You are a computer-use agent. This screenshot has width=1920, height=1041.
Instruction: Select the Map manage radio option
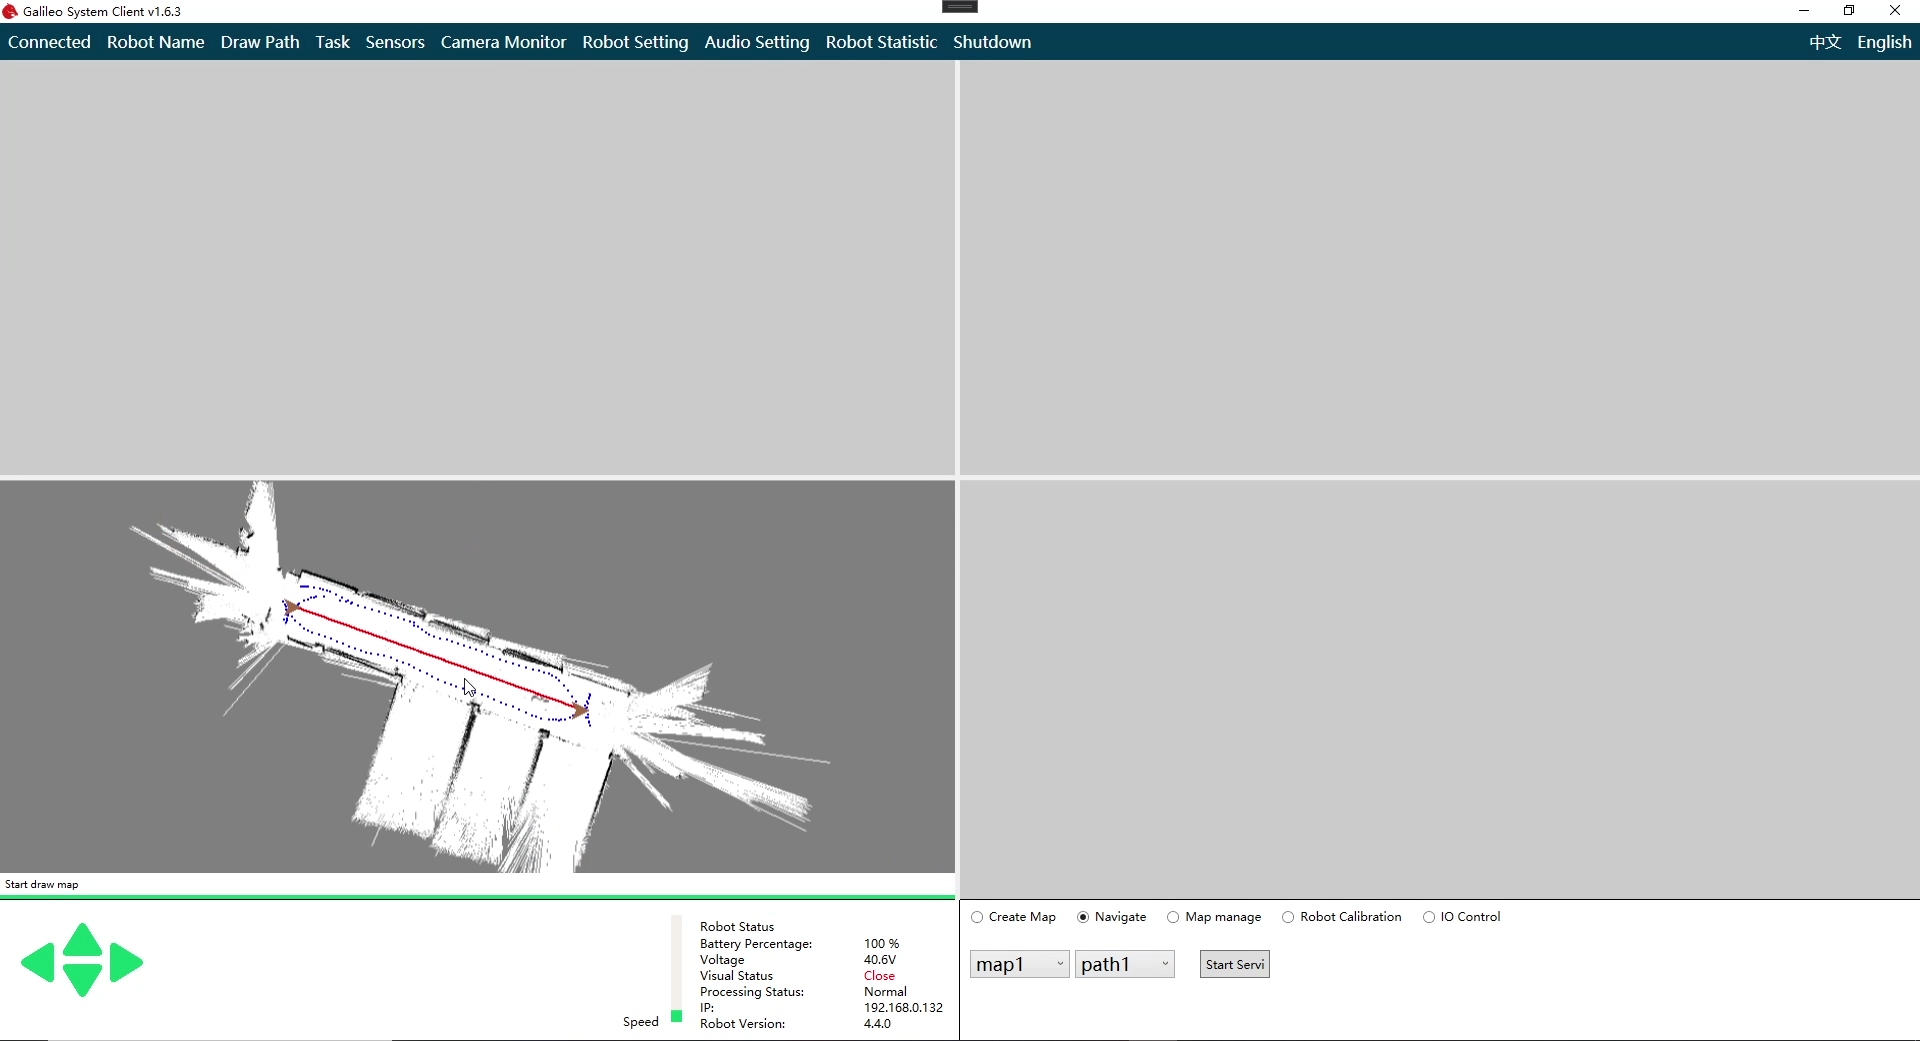click(x=1173, y=917)
